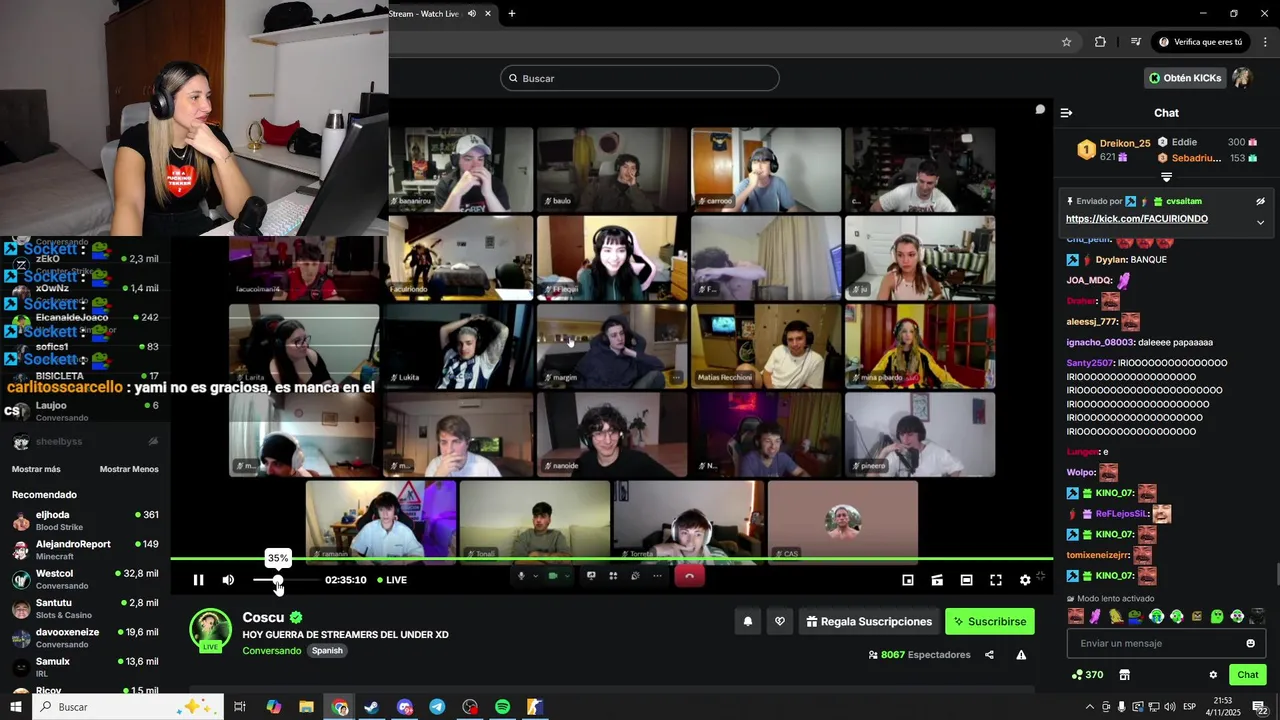1280x720 pixels.
Task: Click the 370 channel points balance
Action: [x=1087, y=675]
